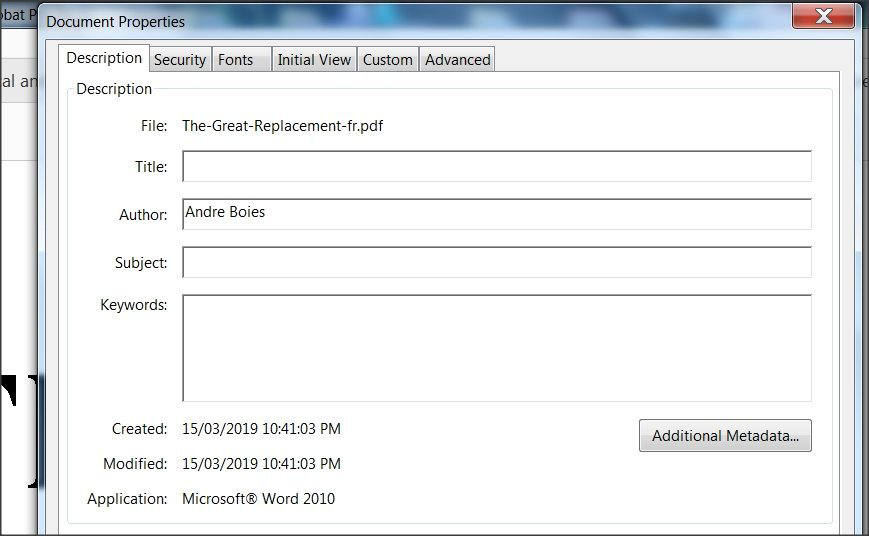869x536 pixels.
Task: Close the Document Properties dialog
Action: (824, 16)
